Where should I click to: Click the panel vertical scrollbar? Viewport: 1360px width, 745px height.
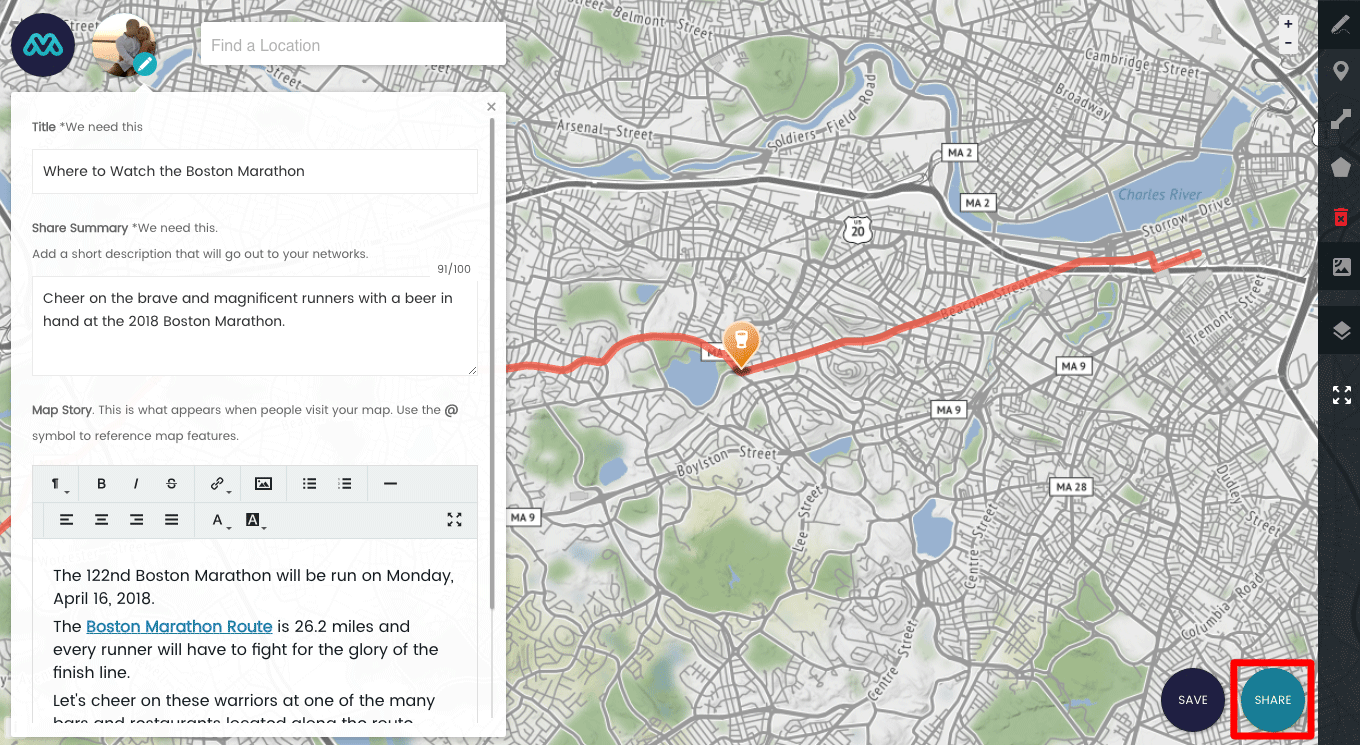(491, 365)
